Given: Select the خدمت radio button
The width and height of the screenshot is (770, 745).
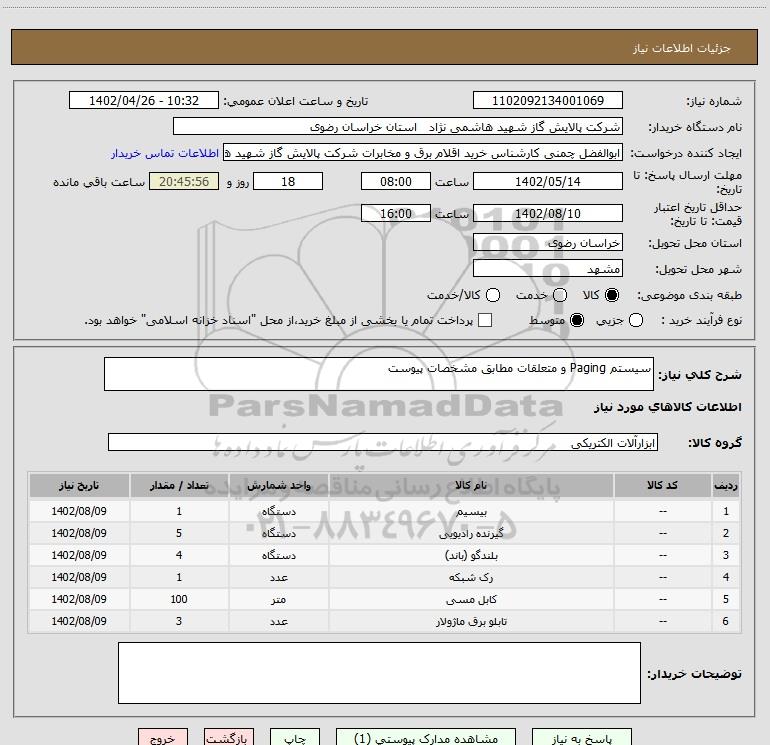Looking at the screenshot, I should tap(560, 295).
